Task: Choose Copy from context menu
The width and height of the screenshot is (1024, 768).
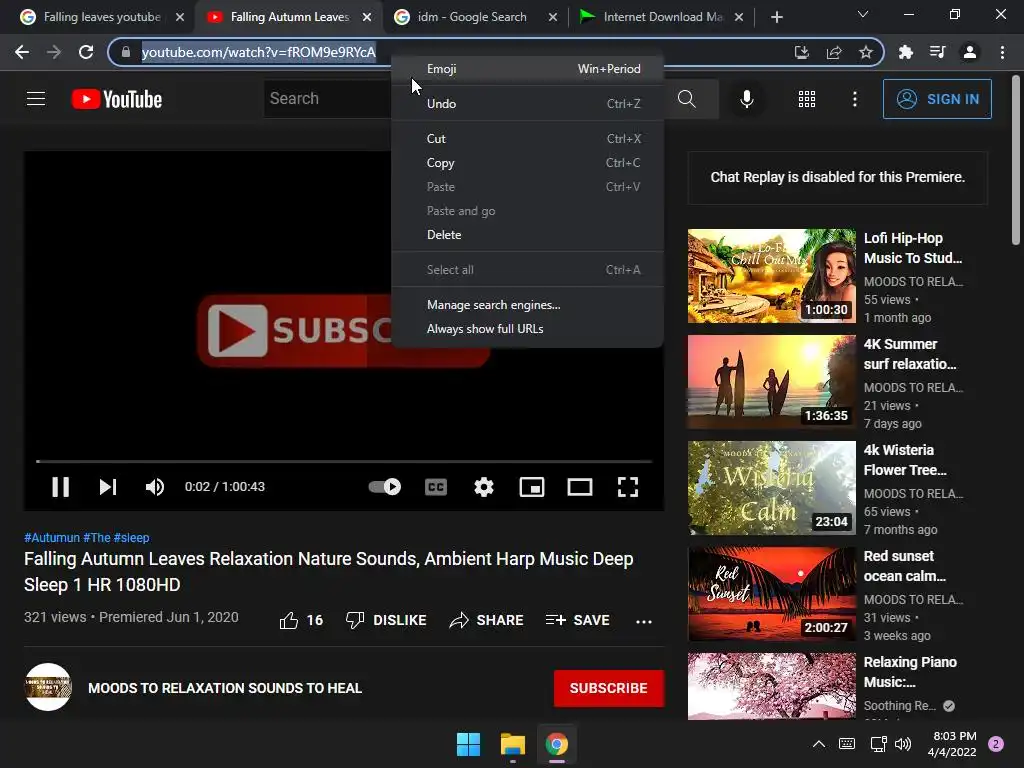Action: [x=528, y=163]
